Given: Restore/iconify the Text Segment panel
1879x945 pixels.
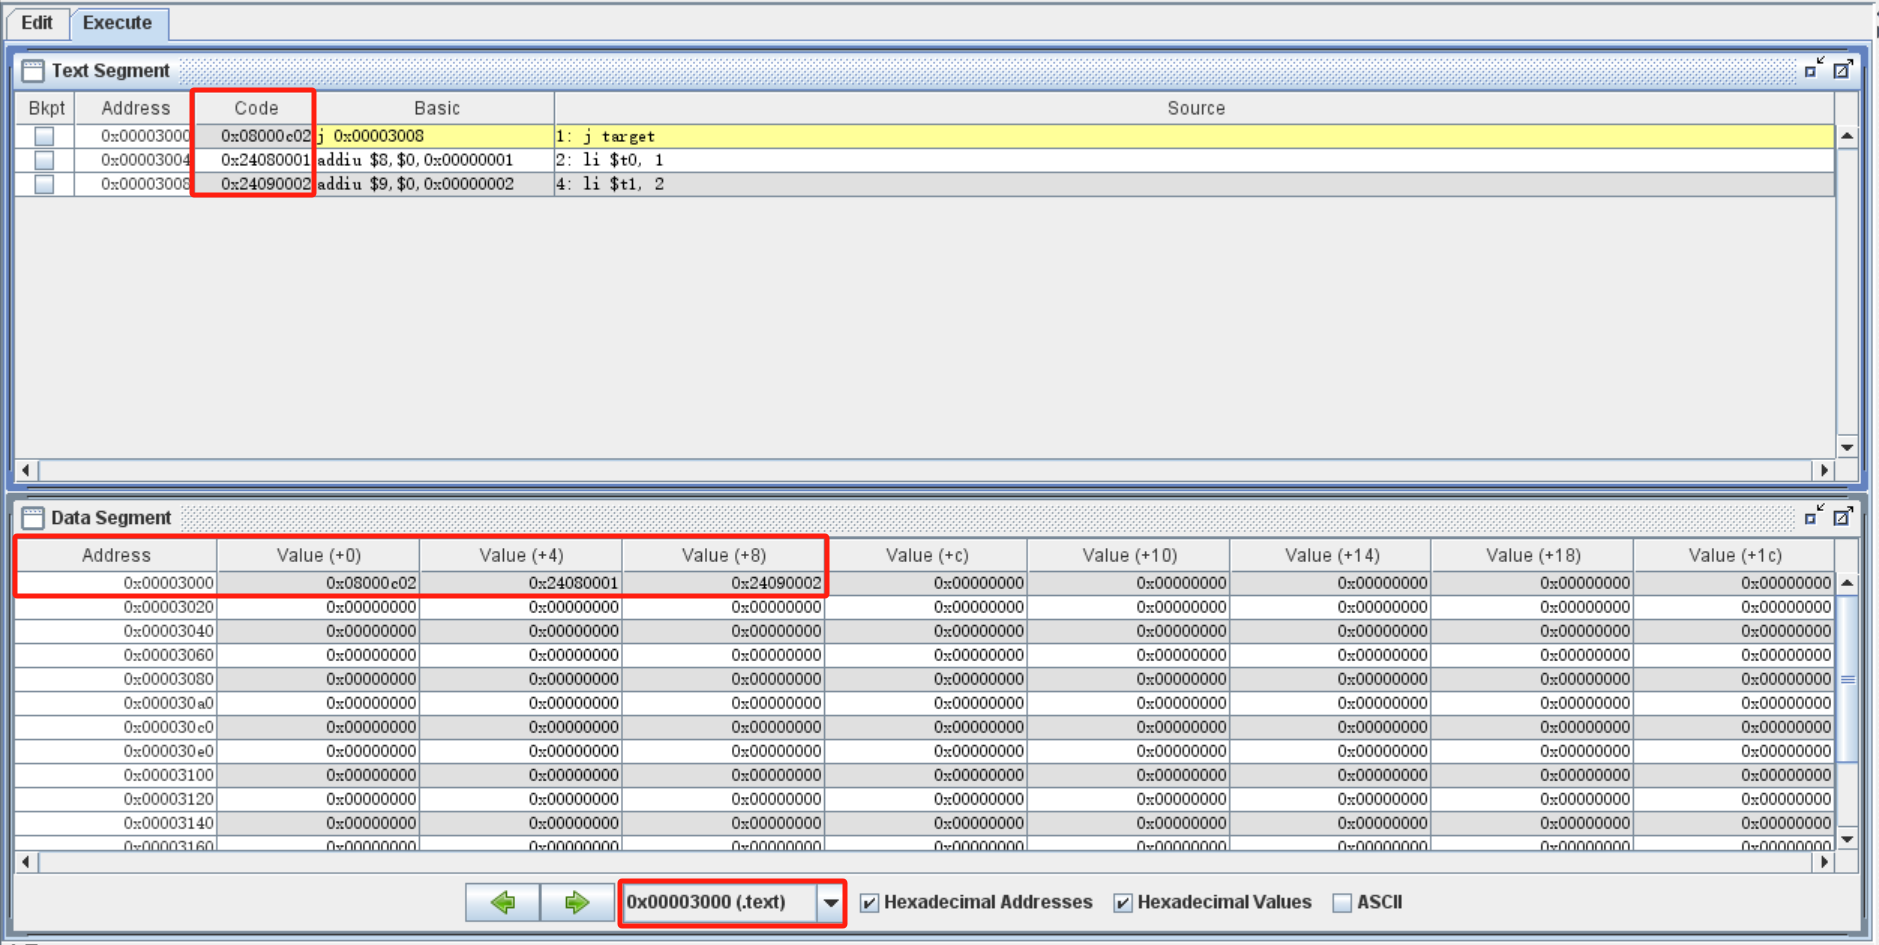Looking at the screenshot, I should [x=1814, y=69].
